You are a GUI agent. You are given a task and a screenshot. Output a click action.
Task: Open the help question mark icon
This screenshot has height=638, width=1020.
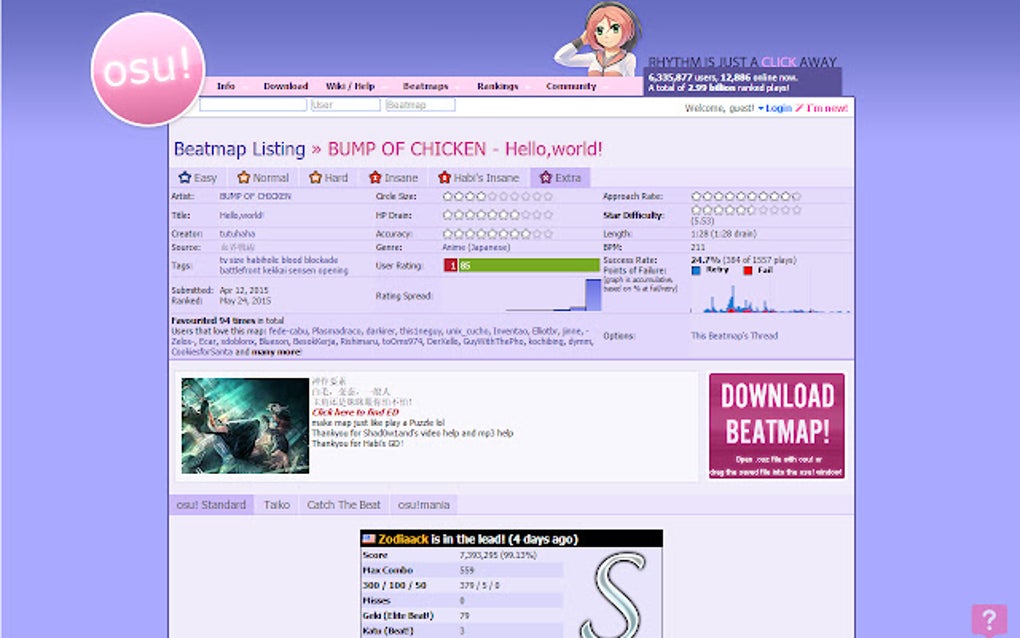[989, 620]
